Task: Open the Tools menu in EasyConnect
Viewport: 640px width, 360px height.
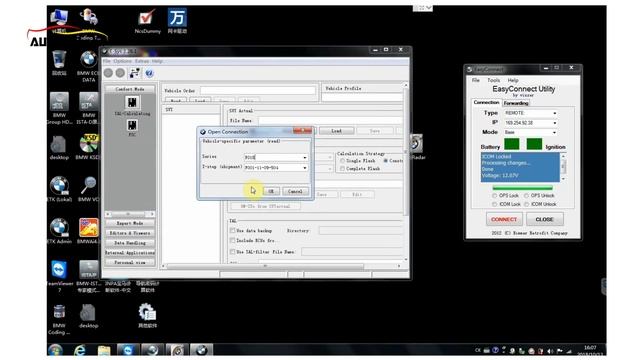Action: (493, 80)
